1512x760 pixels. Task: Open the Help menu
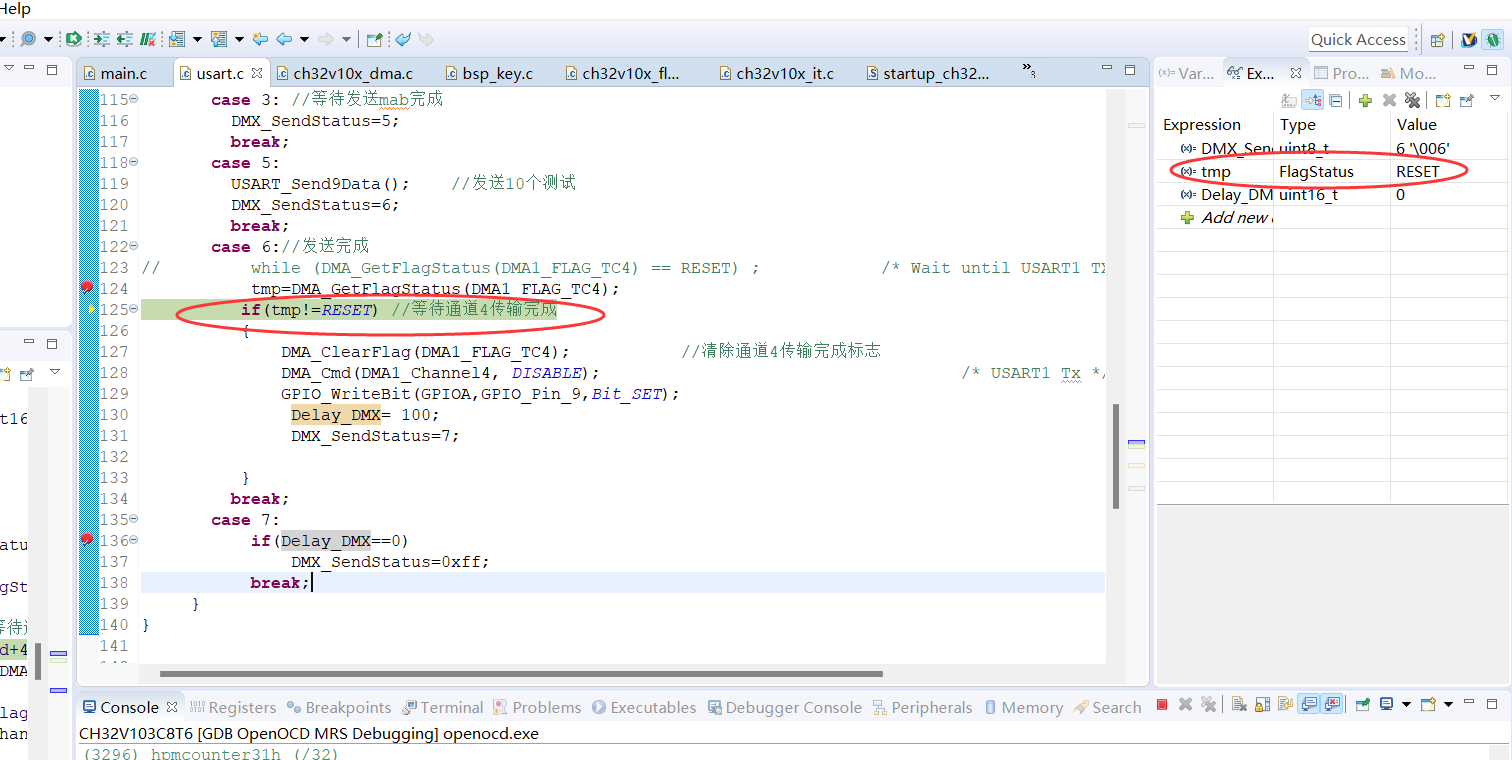pos(15,9)
